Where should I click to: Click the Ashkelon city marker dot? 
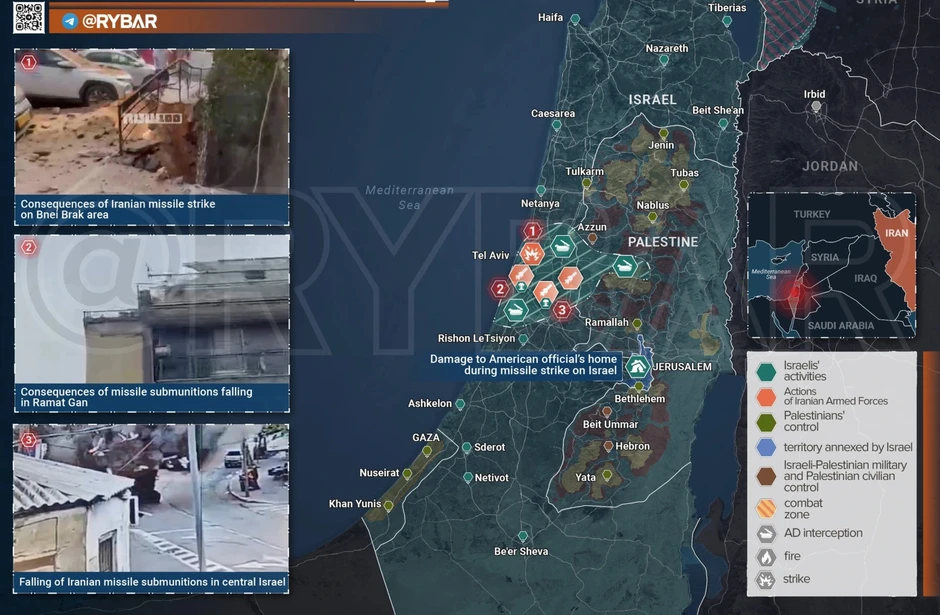(460, 404)
